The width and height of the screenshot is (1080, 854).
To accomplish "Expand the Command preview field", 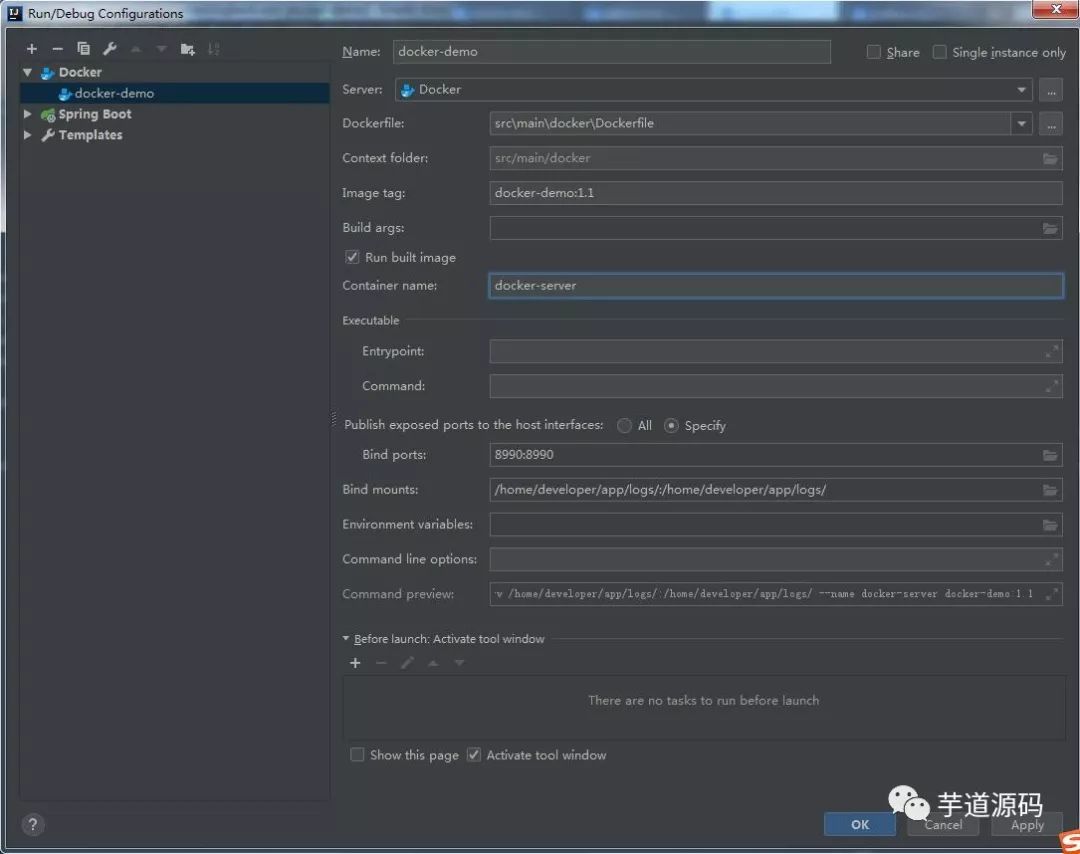I will coord(1052,594).
